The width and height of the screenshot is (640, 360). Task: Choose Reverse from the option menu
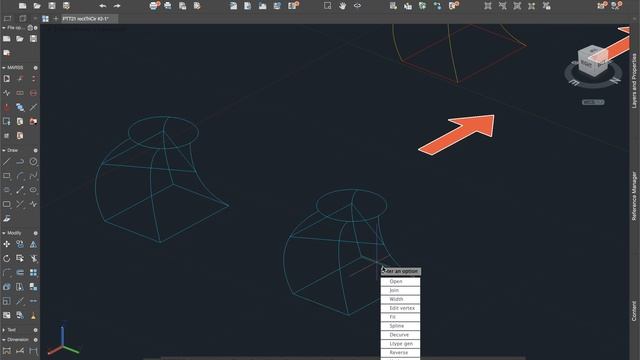tap(400, 352)
